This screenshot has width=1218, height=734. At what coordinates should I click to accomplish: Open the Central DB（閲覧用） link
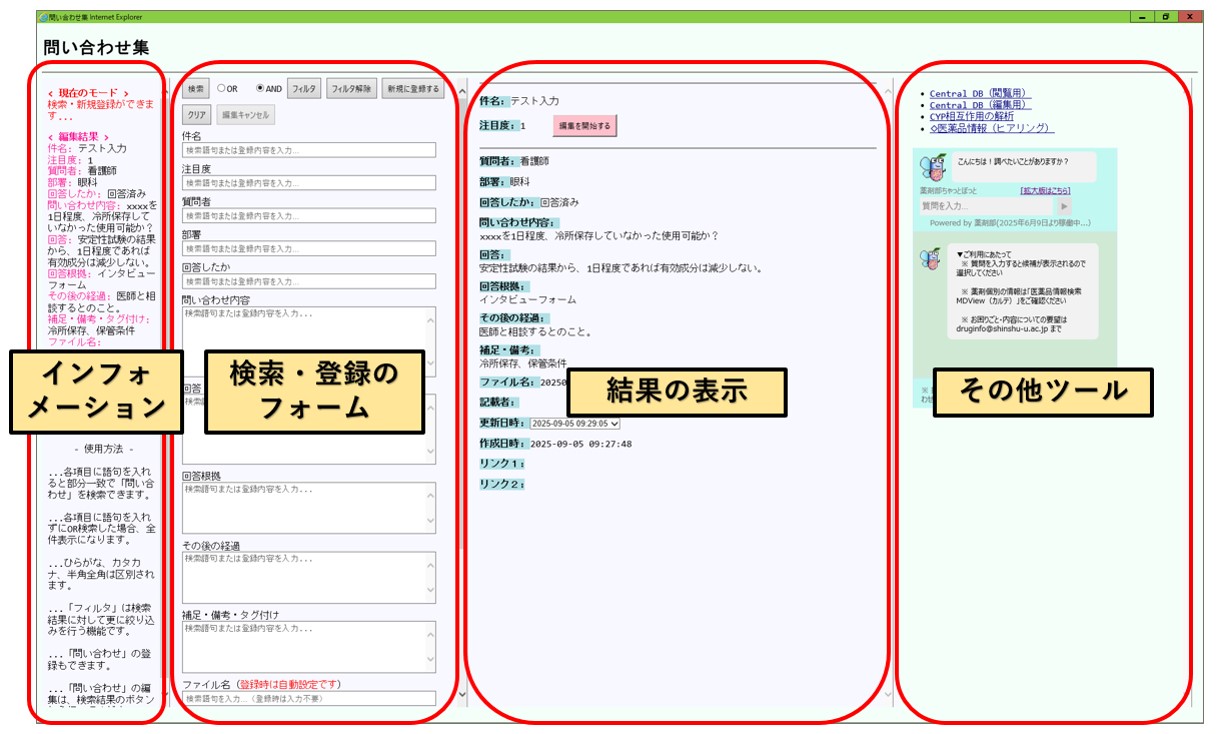[x=979, y=94]
